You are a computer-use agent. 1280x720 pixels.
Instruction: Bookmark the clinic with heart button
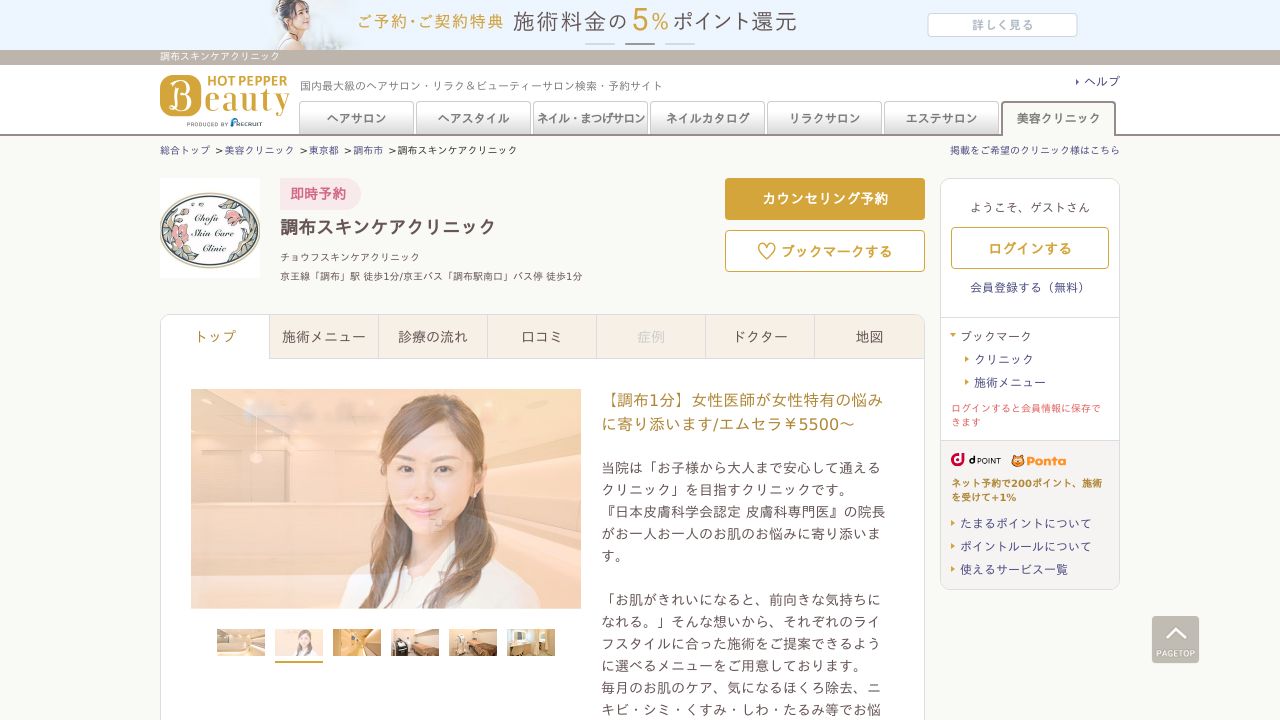tap(824, 251)
